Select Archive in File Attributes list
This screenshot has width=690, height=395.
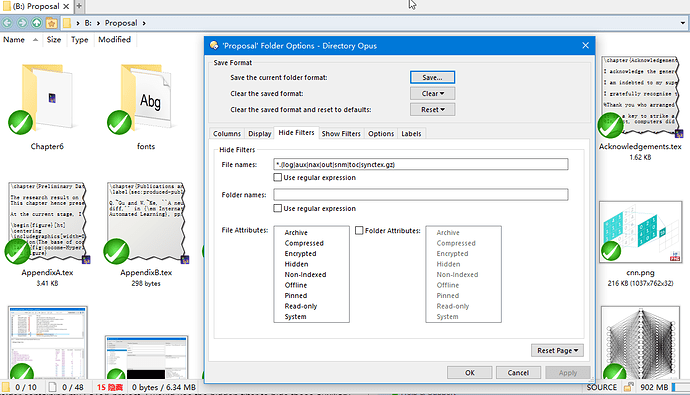(296, 233)
